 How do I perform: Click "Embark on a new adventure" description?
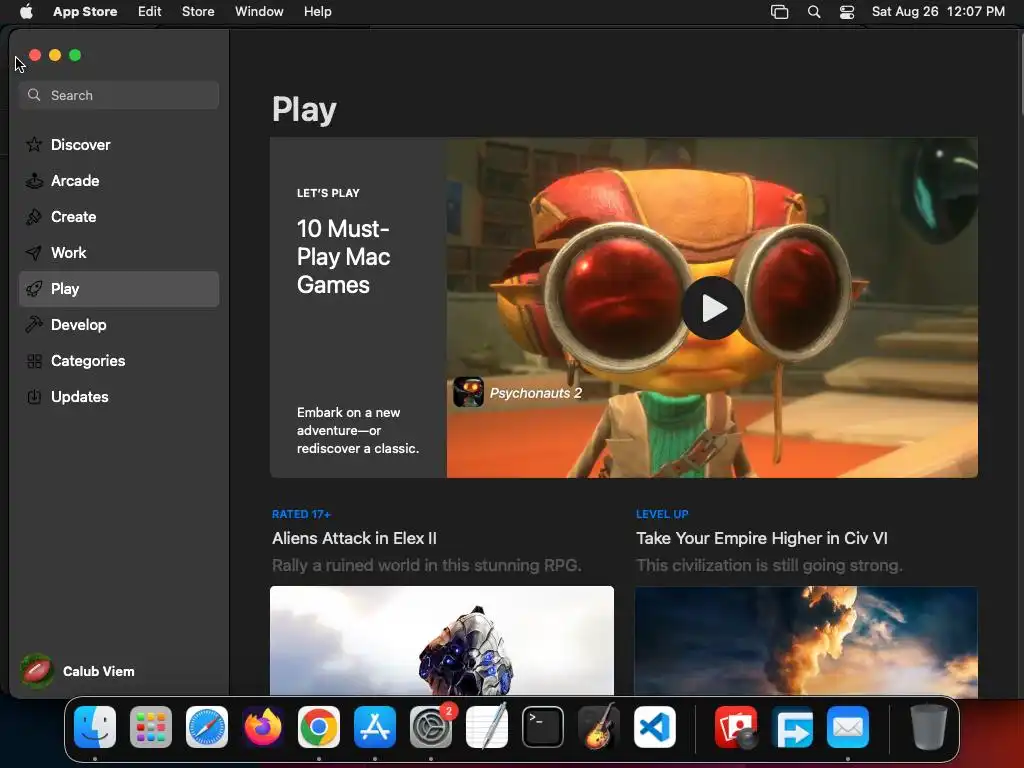point(358,430)
